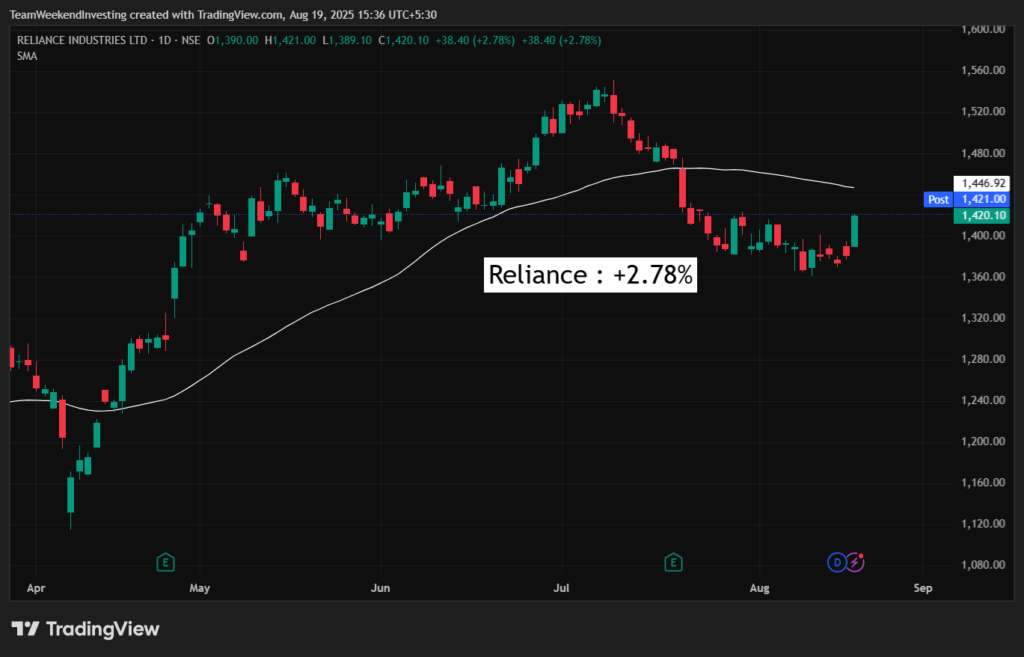Click the 1,080.00 price axis label
1024x657 pixels.
tap(983, 565)
